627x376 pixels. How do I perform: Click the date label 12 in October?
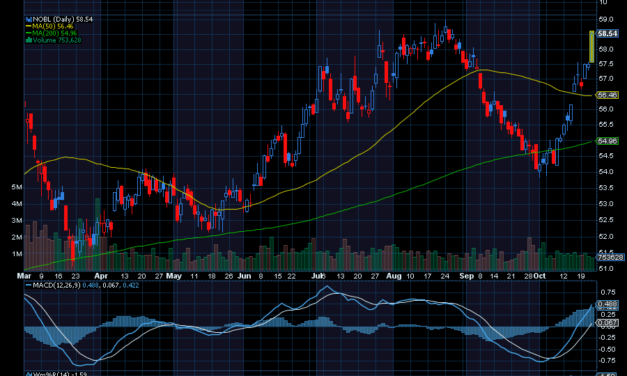click(x=564, y=276)
